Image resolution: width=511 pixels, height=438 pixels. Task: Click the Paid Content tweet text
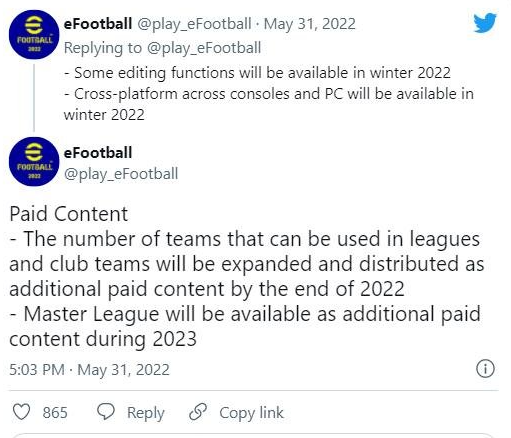tap(247, 276)
